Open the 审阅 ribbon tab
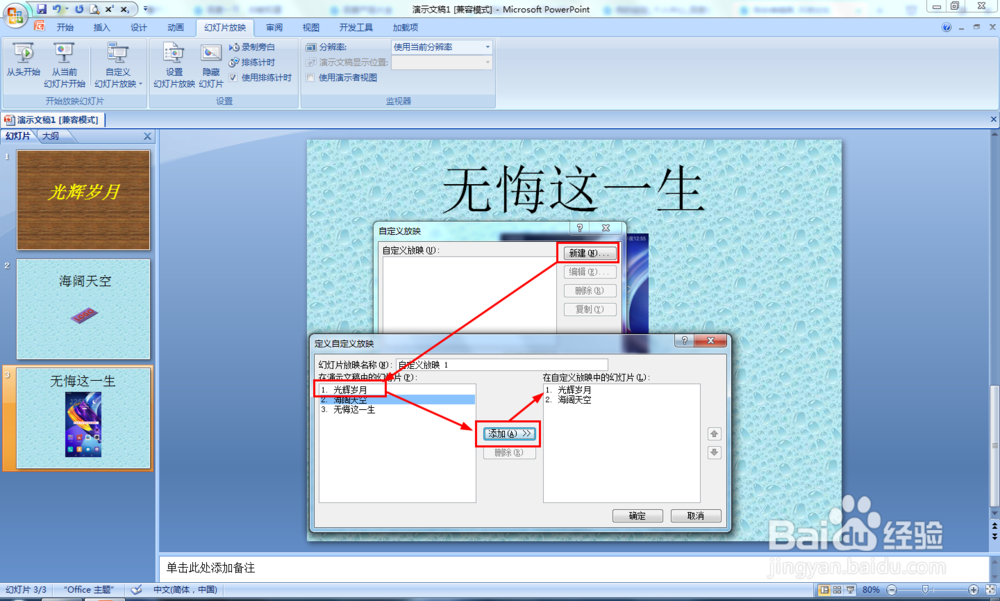Viewport: 1000px width, 601px height. tap(274, 27)
